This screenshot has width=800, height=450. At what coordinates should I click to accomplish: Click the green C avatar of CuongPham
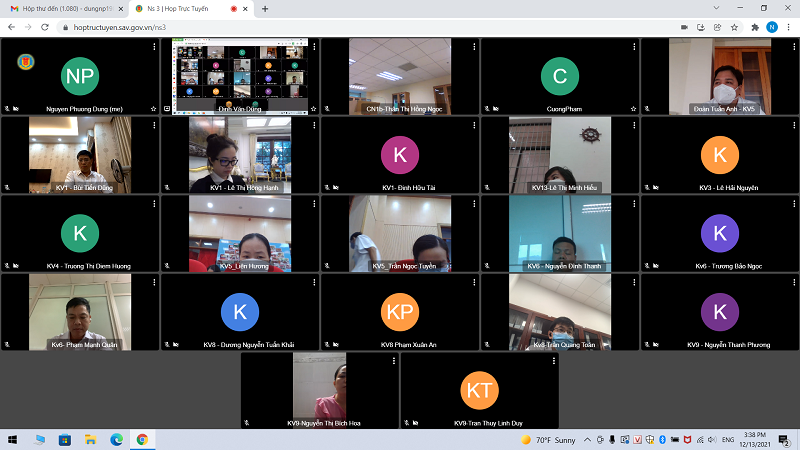tap(560, 77)
